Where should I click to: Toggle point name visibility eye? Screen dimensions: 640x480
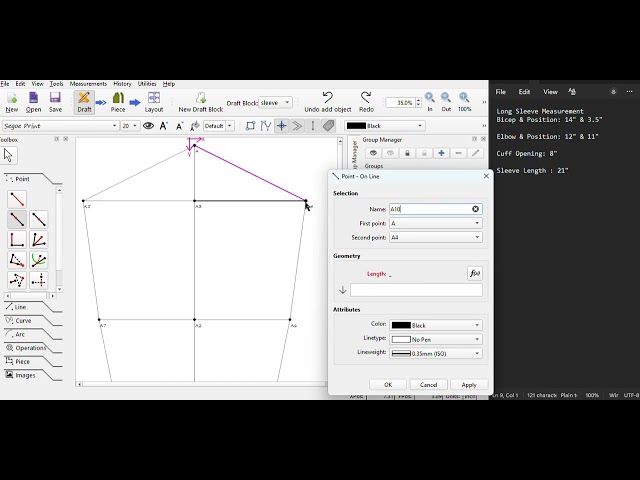coord(148,126)
